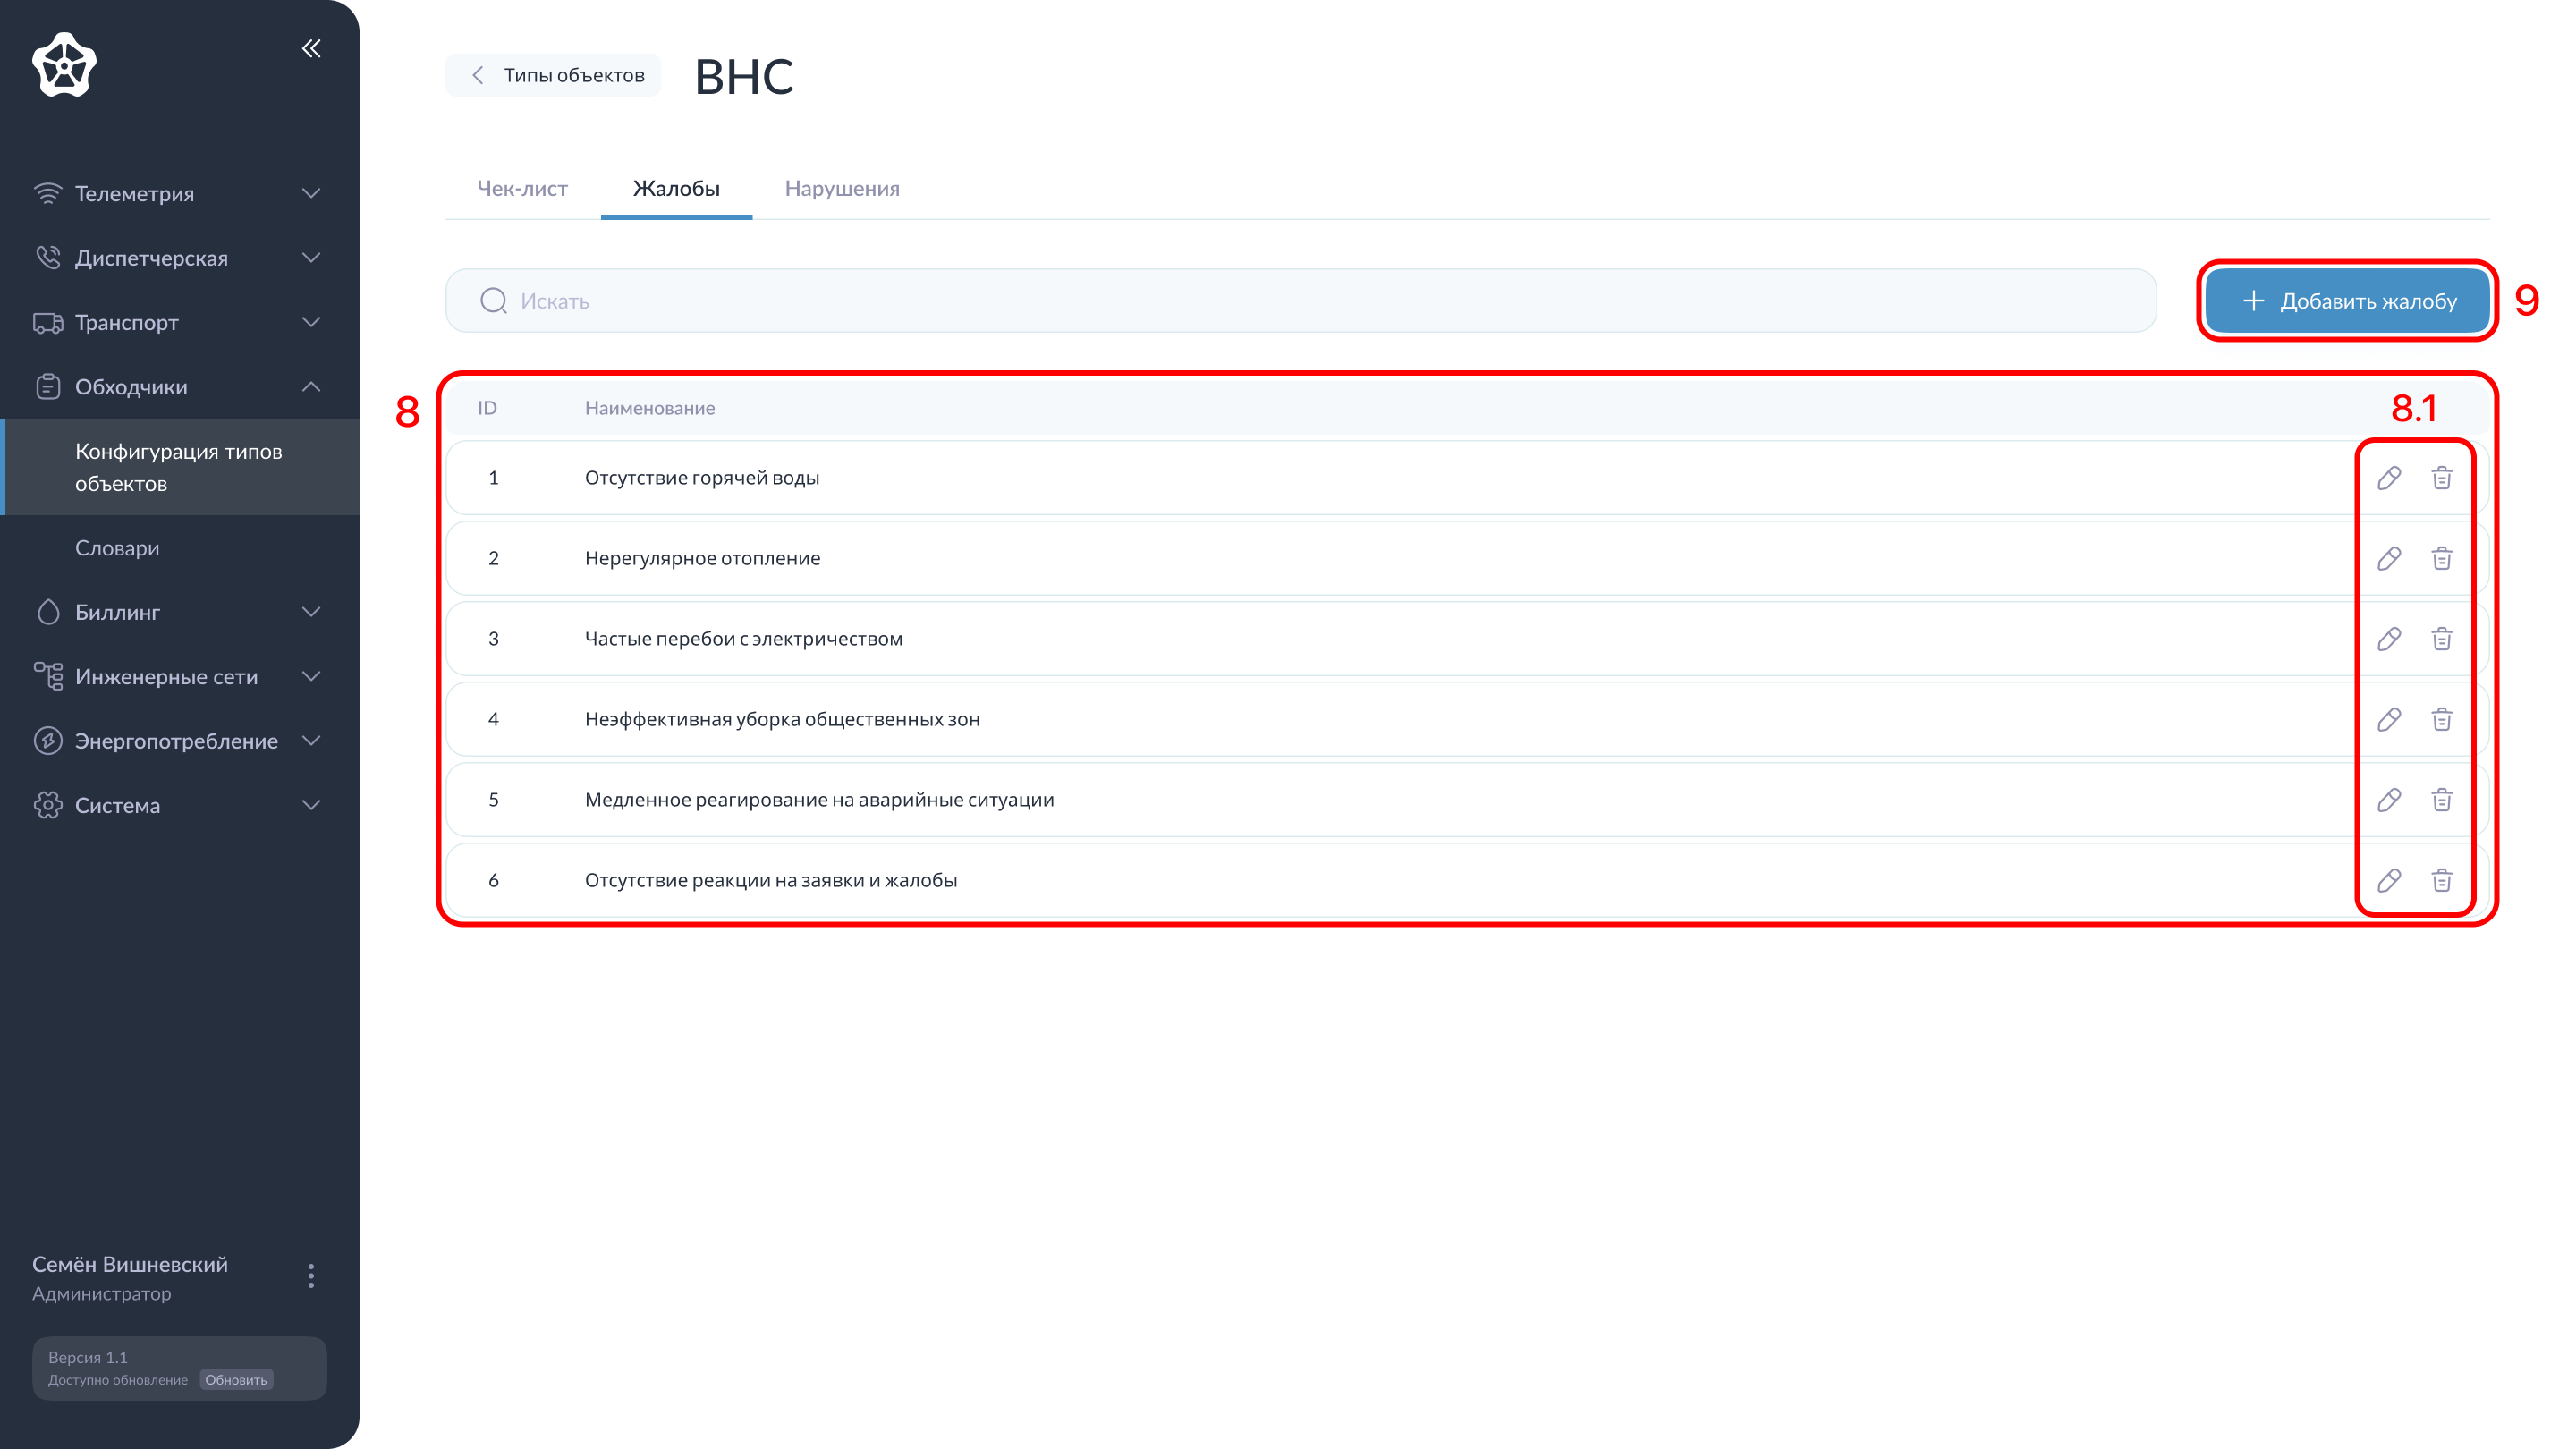The image size is (2576, 1449).
Task: Delete 'Отсутствие реакции на заявки и жалобы'
Action: 2441,880
